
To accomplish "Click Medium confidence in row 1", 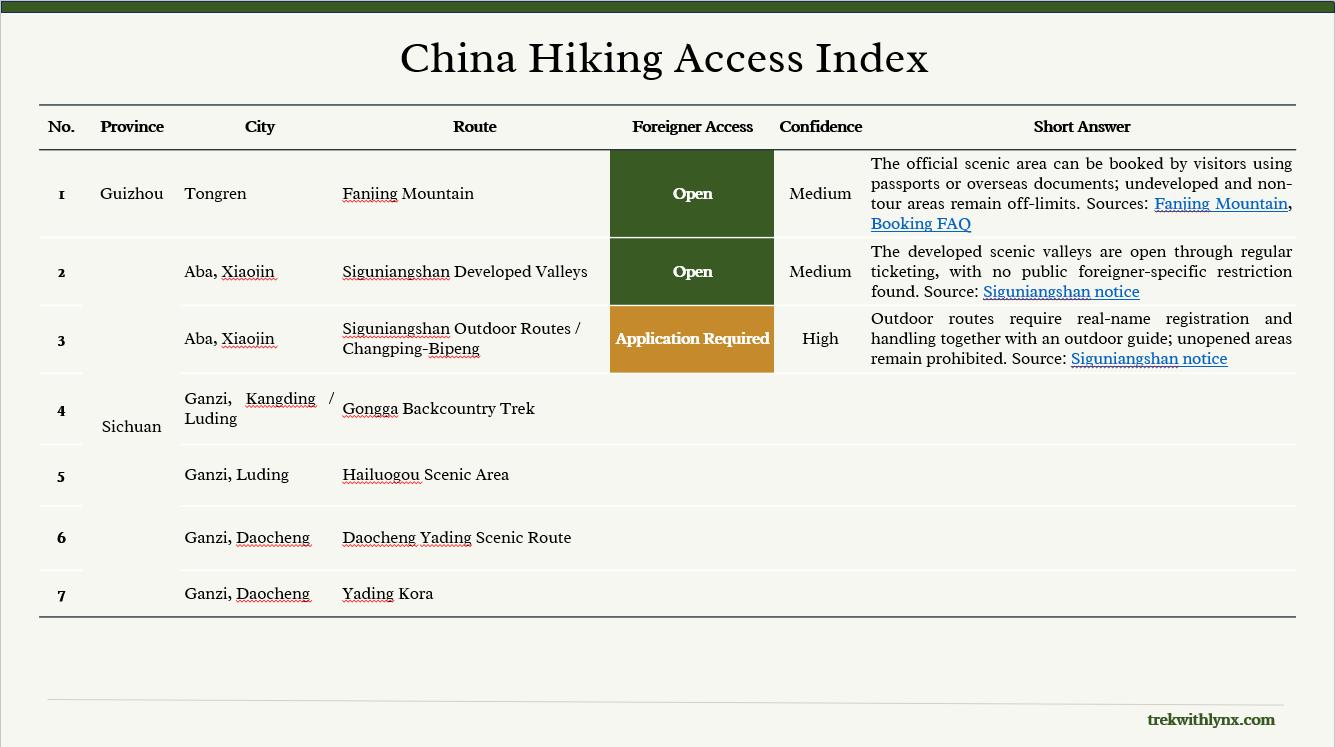I will [820, 194].
